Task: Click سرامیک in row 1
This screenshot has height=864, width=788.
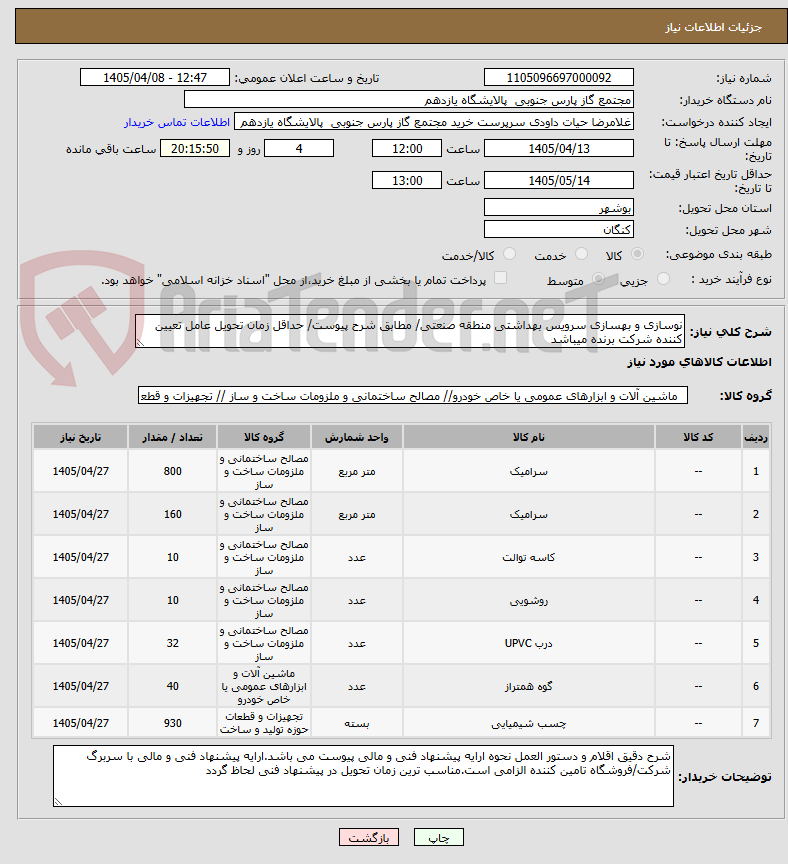Action: click(x=528, y=472)
